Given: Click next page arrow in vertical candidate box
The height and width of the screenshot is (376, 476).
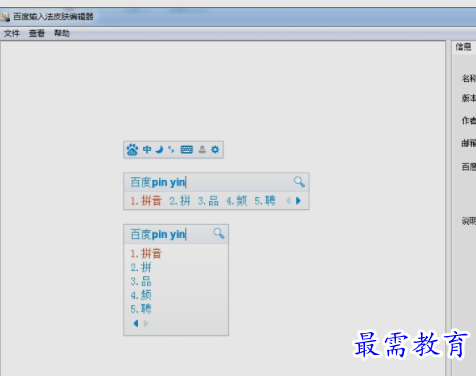Looking at the screenshot, I should coord(145,323).
